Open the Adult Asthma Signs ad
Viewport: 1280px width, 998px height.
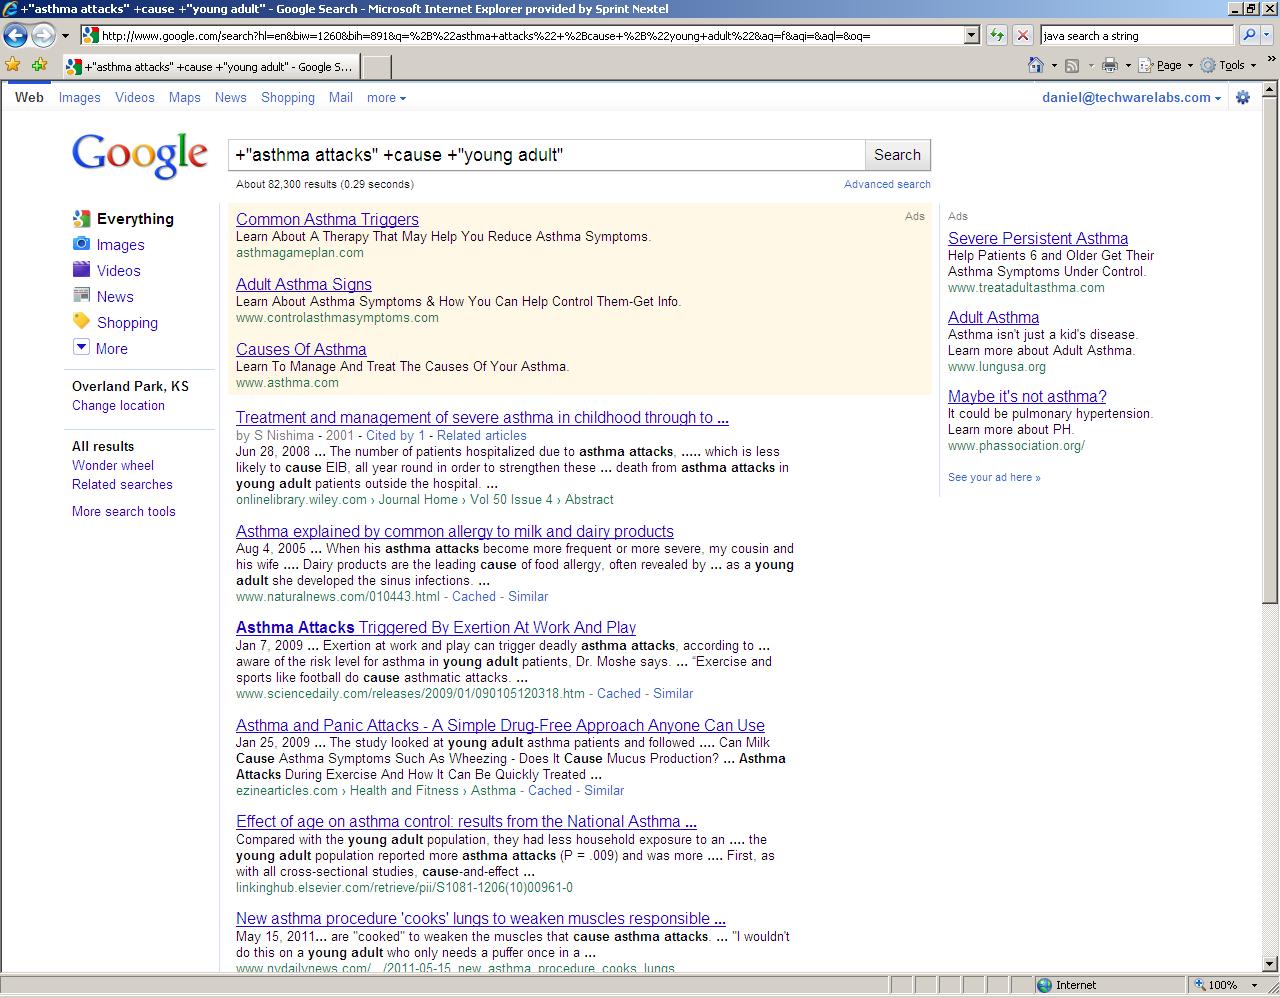point(304,285)
